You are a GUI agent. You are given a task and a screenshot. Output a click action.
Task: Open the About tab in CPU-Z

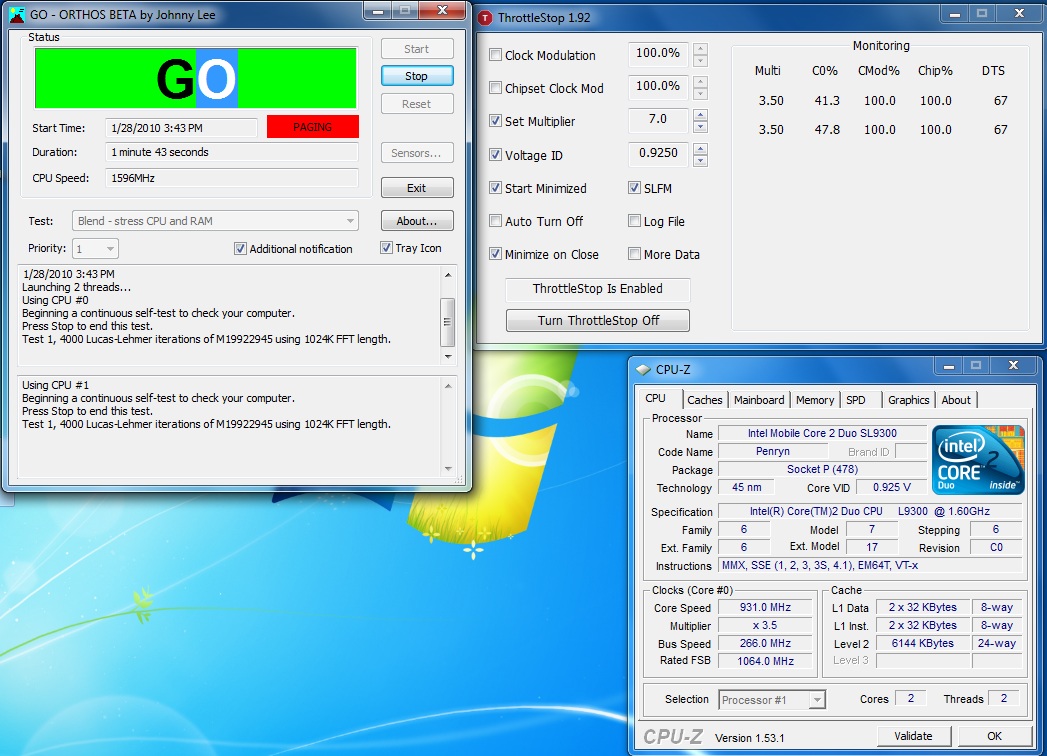point(956,400)
